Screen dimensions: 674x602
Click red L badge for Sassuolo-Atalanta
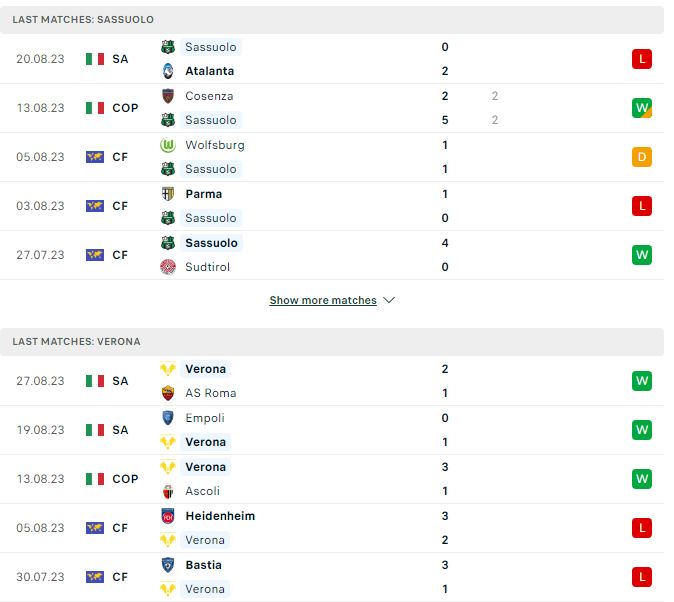[x=642, y=59]
